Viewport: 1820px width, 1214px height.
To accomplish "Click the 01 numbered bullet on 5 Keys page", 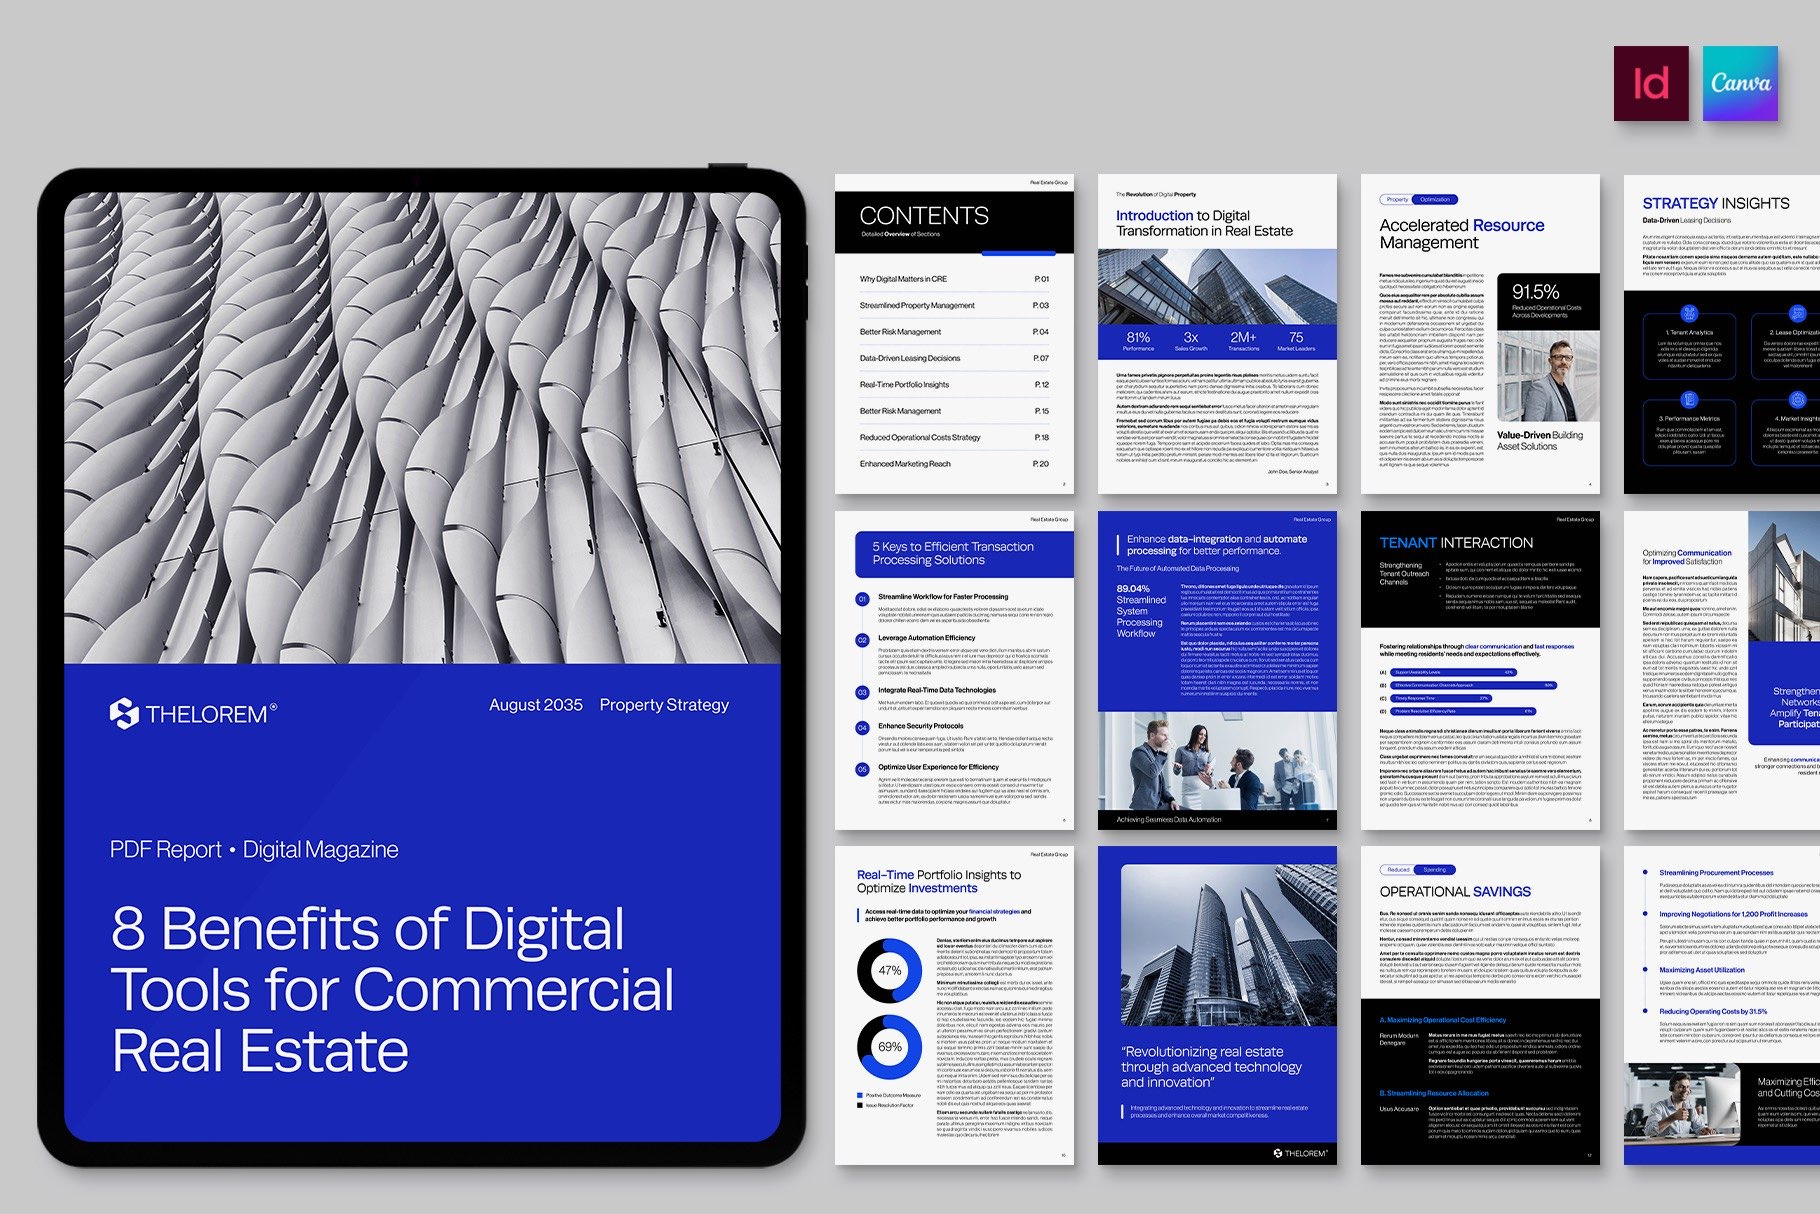I will (x=862, y=599).
